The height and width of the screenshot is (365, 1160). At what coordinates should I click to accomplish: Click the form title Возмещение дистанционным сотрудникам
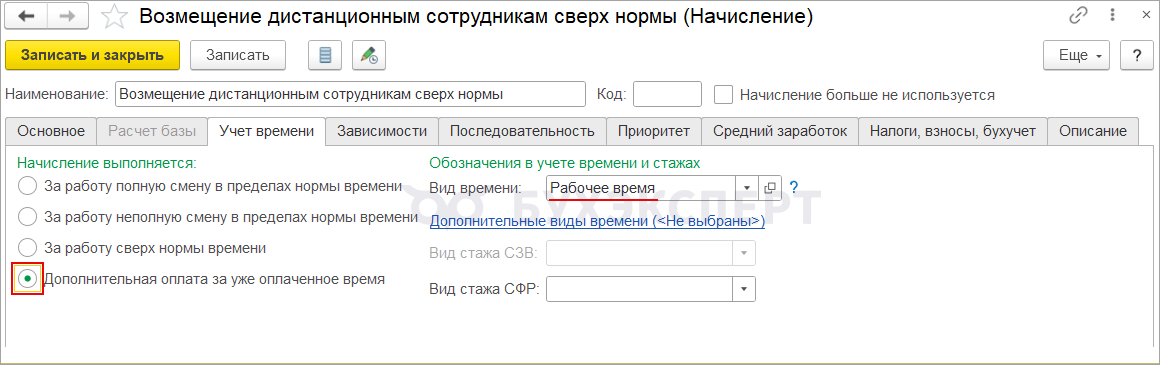click(x=476, y=16)
